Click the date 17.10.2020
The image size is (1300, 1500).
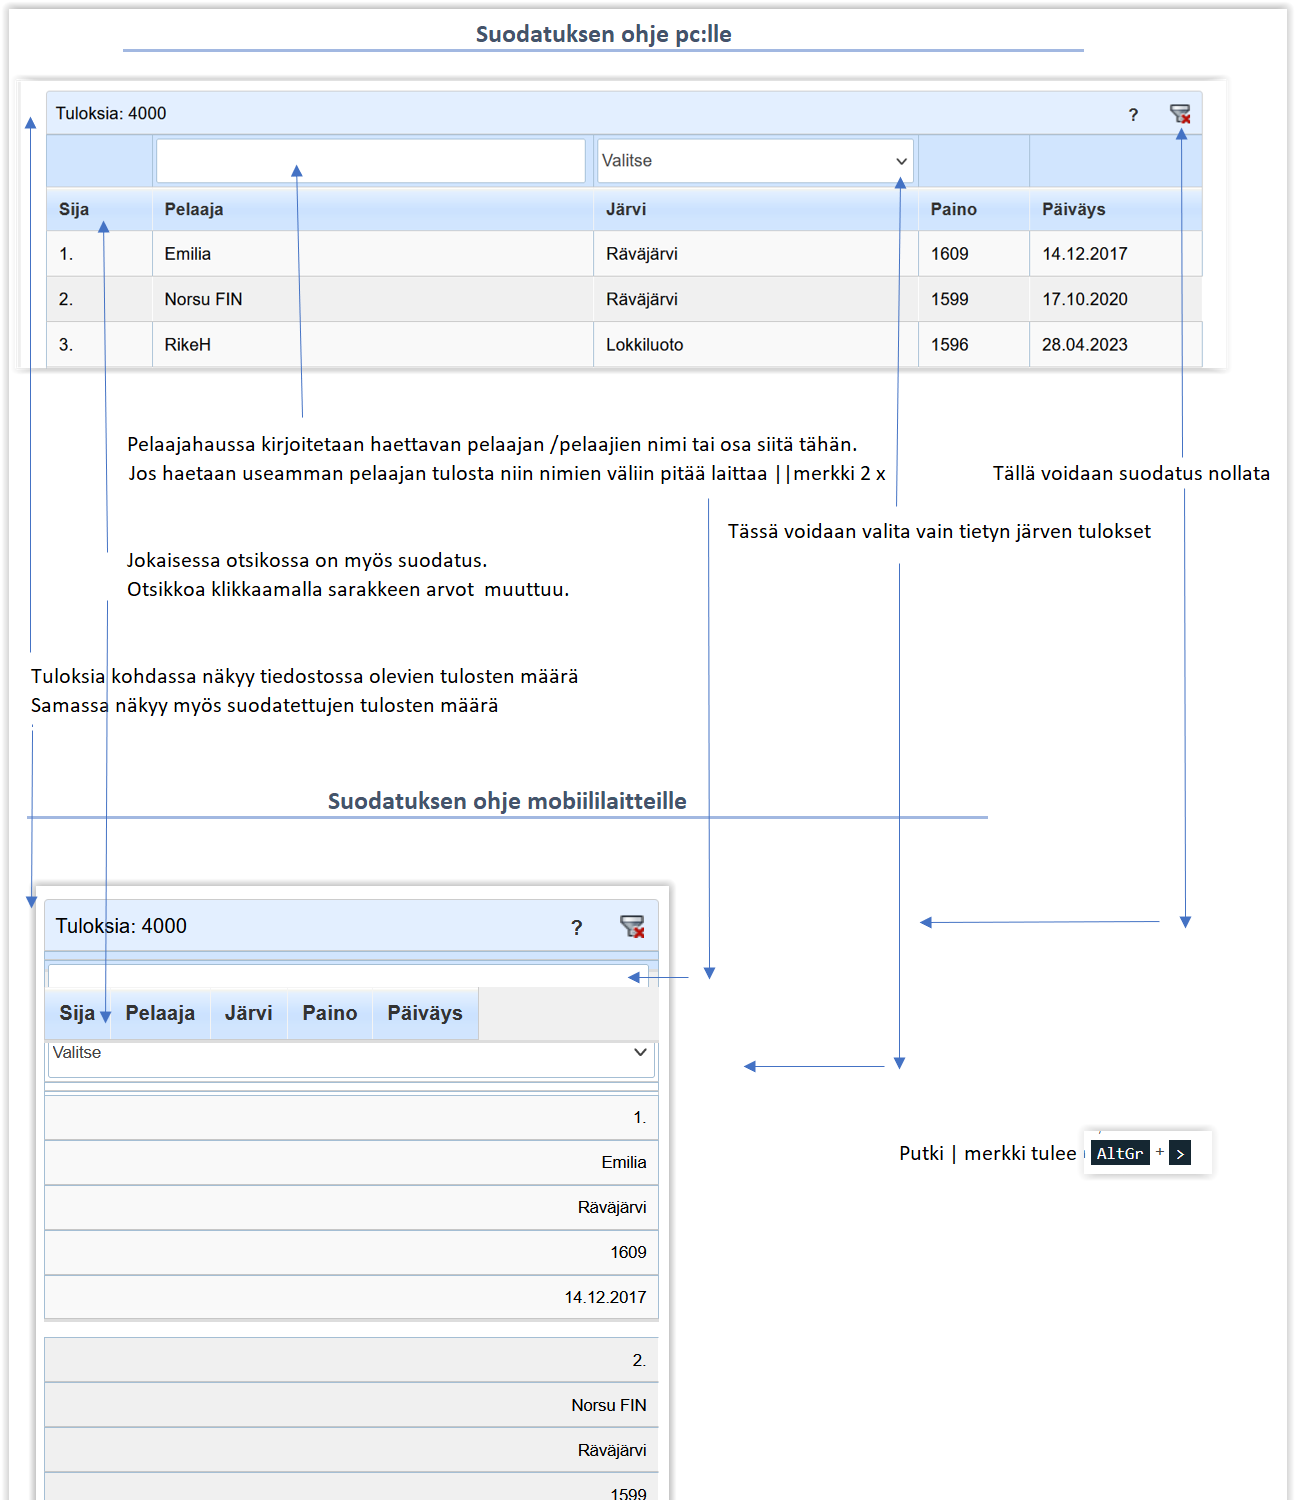(1085, 299)
